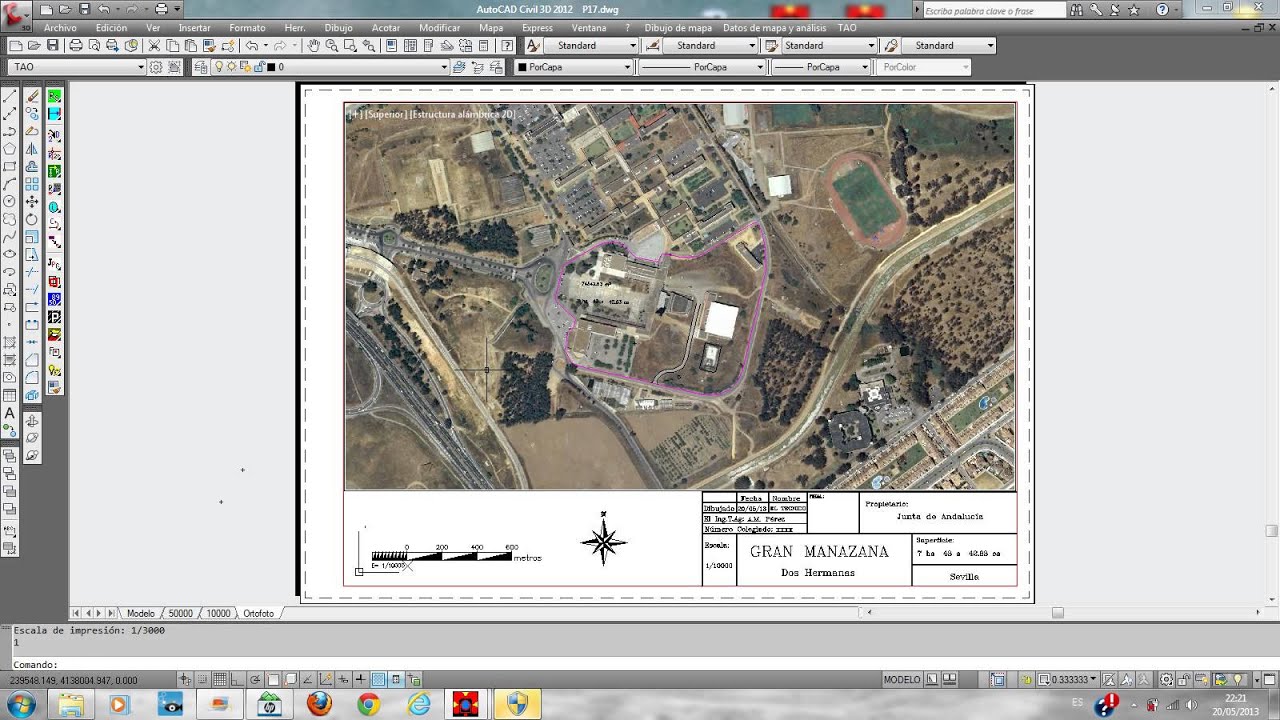
Task: Toggle layer on/off lightbulb in layer dropdown
Action: coord(218,67)
